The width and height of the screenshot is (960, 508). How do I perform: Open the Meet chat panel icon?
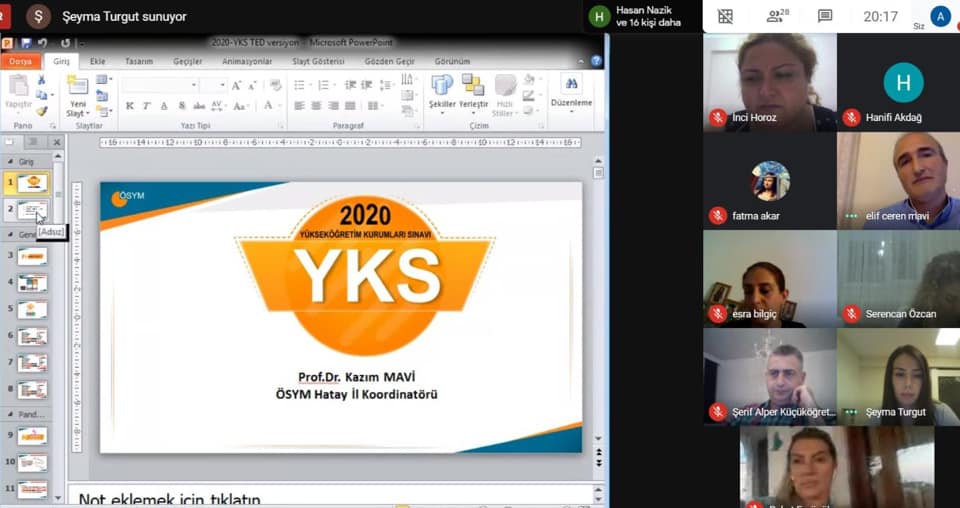[825, 16]
